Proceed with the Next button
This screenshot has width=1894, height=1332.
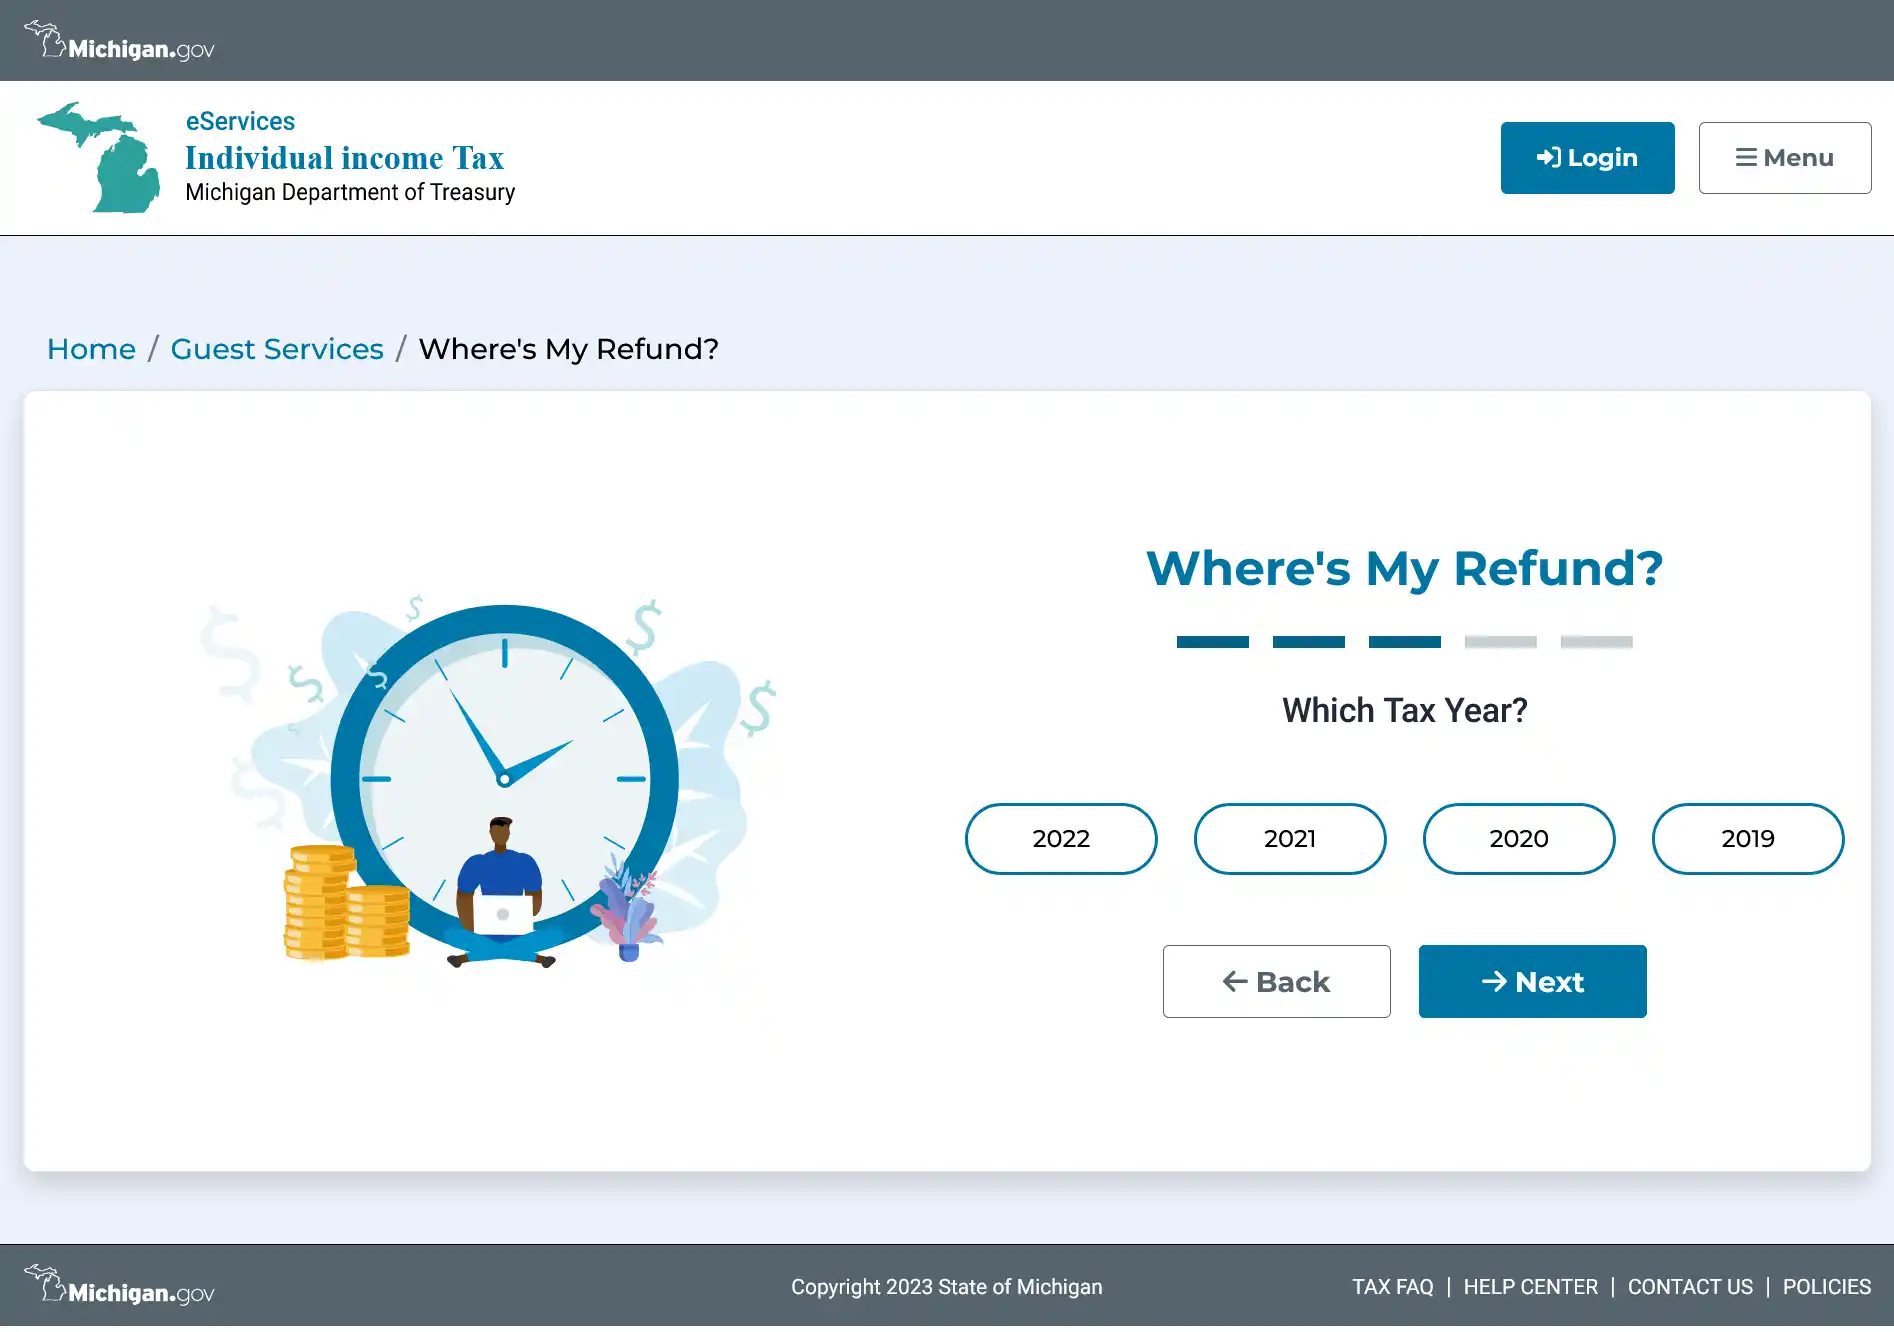[x=1532, y=982]
